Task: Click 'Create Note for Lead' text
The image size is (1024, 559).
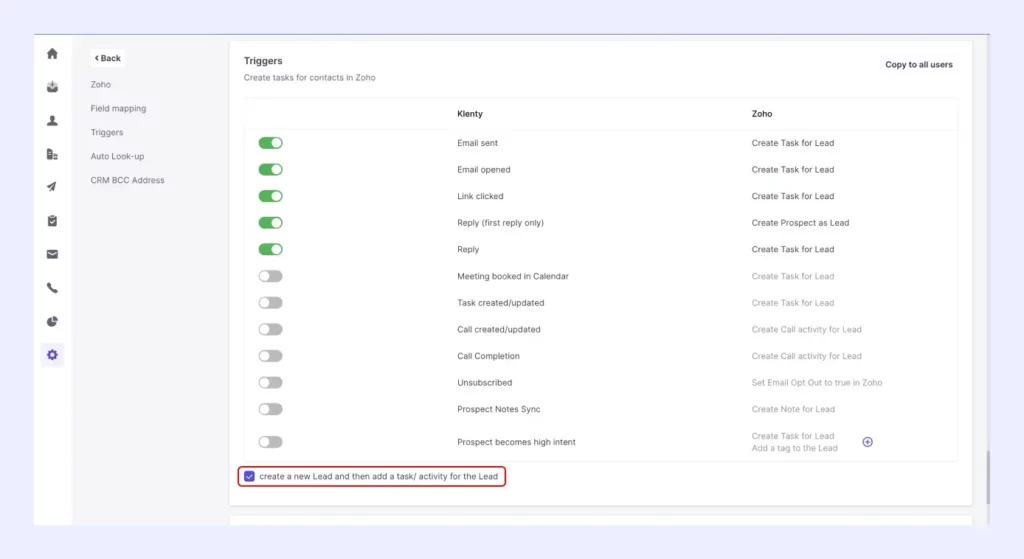Action: point(793,409)
